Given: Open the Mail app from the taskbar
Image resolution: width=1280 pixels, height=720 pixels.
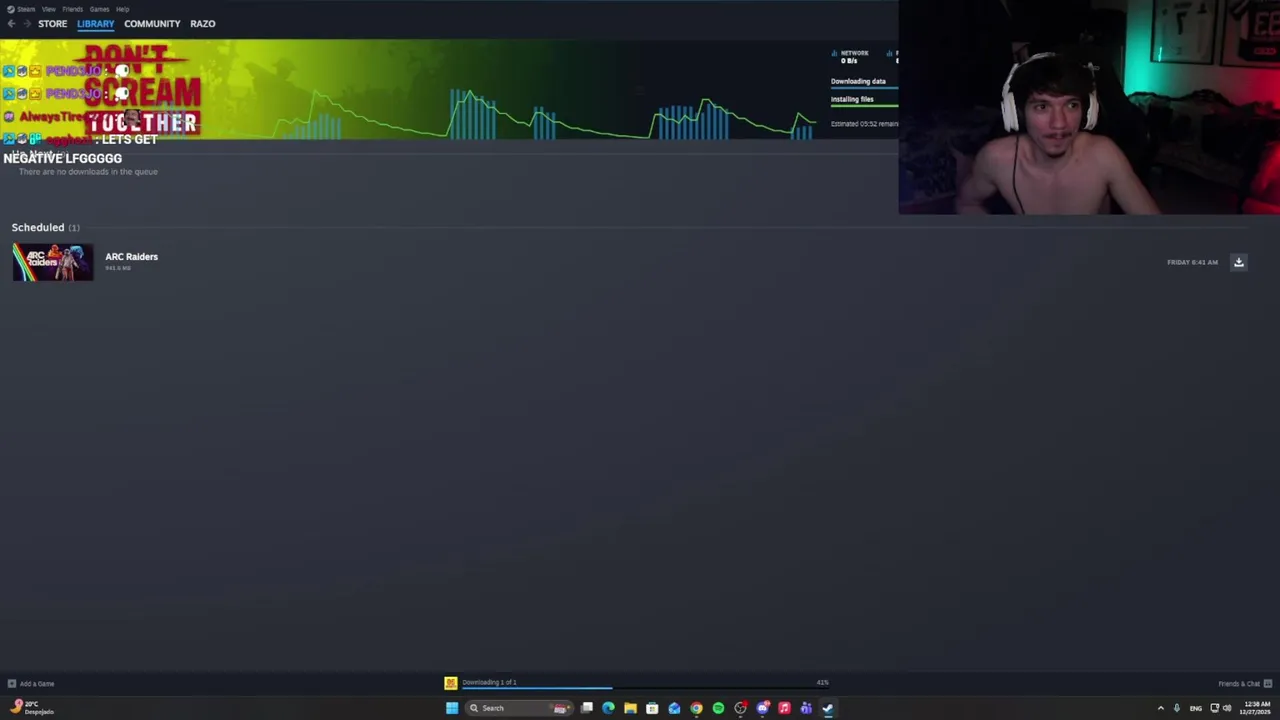Looking at the screenshot, I should click(x=674, y=708).
